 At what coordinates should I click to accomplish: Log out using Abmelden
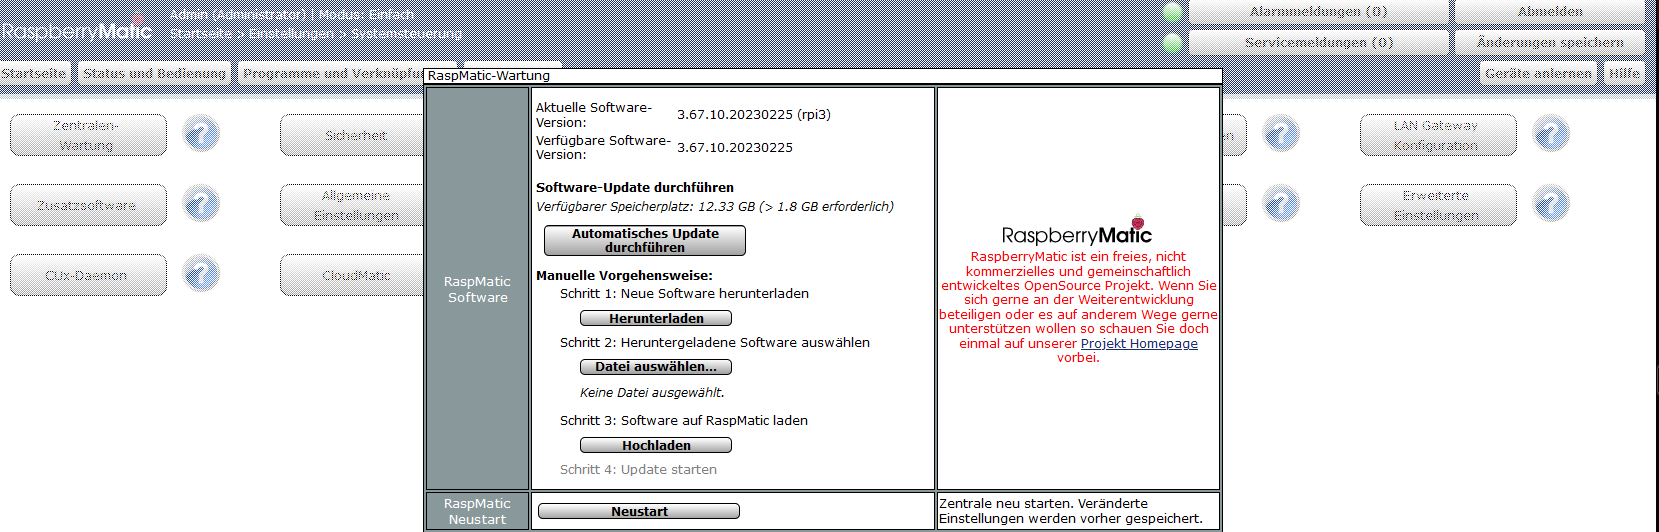point(1550,12)
